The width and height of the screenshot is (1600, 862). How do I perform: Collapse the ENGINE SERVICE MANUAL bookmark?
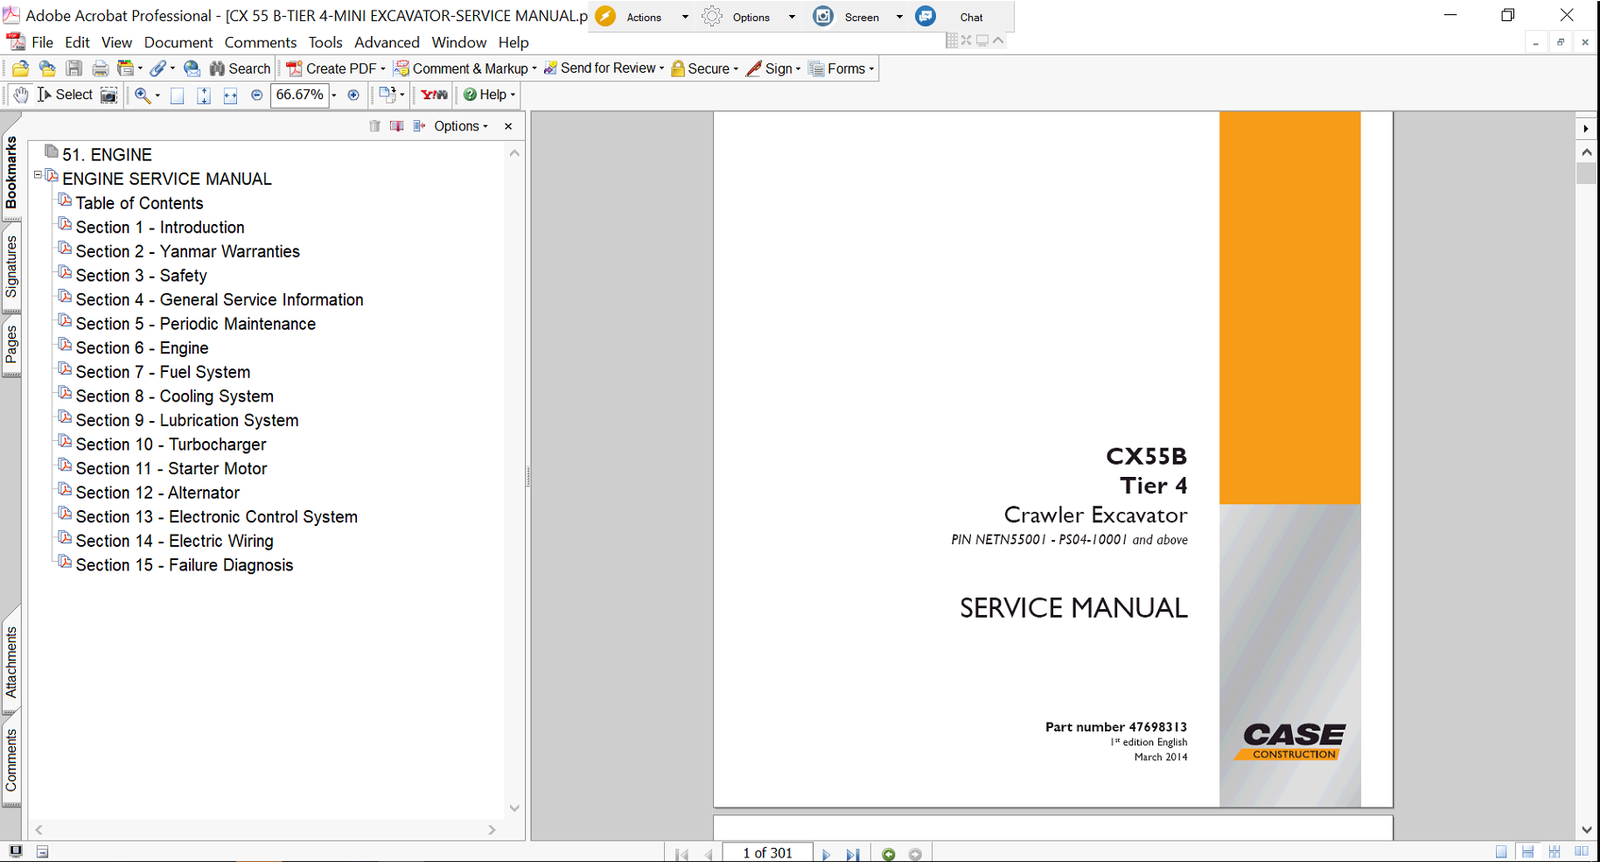38,175
